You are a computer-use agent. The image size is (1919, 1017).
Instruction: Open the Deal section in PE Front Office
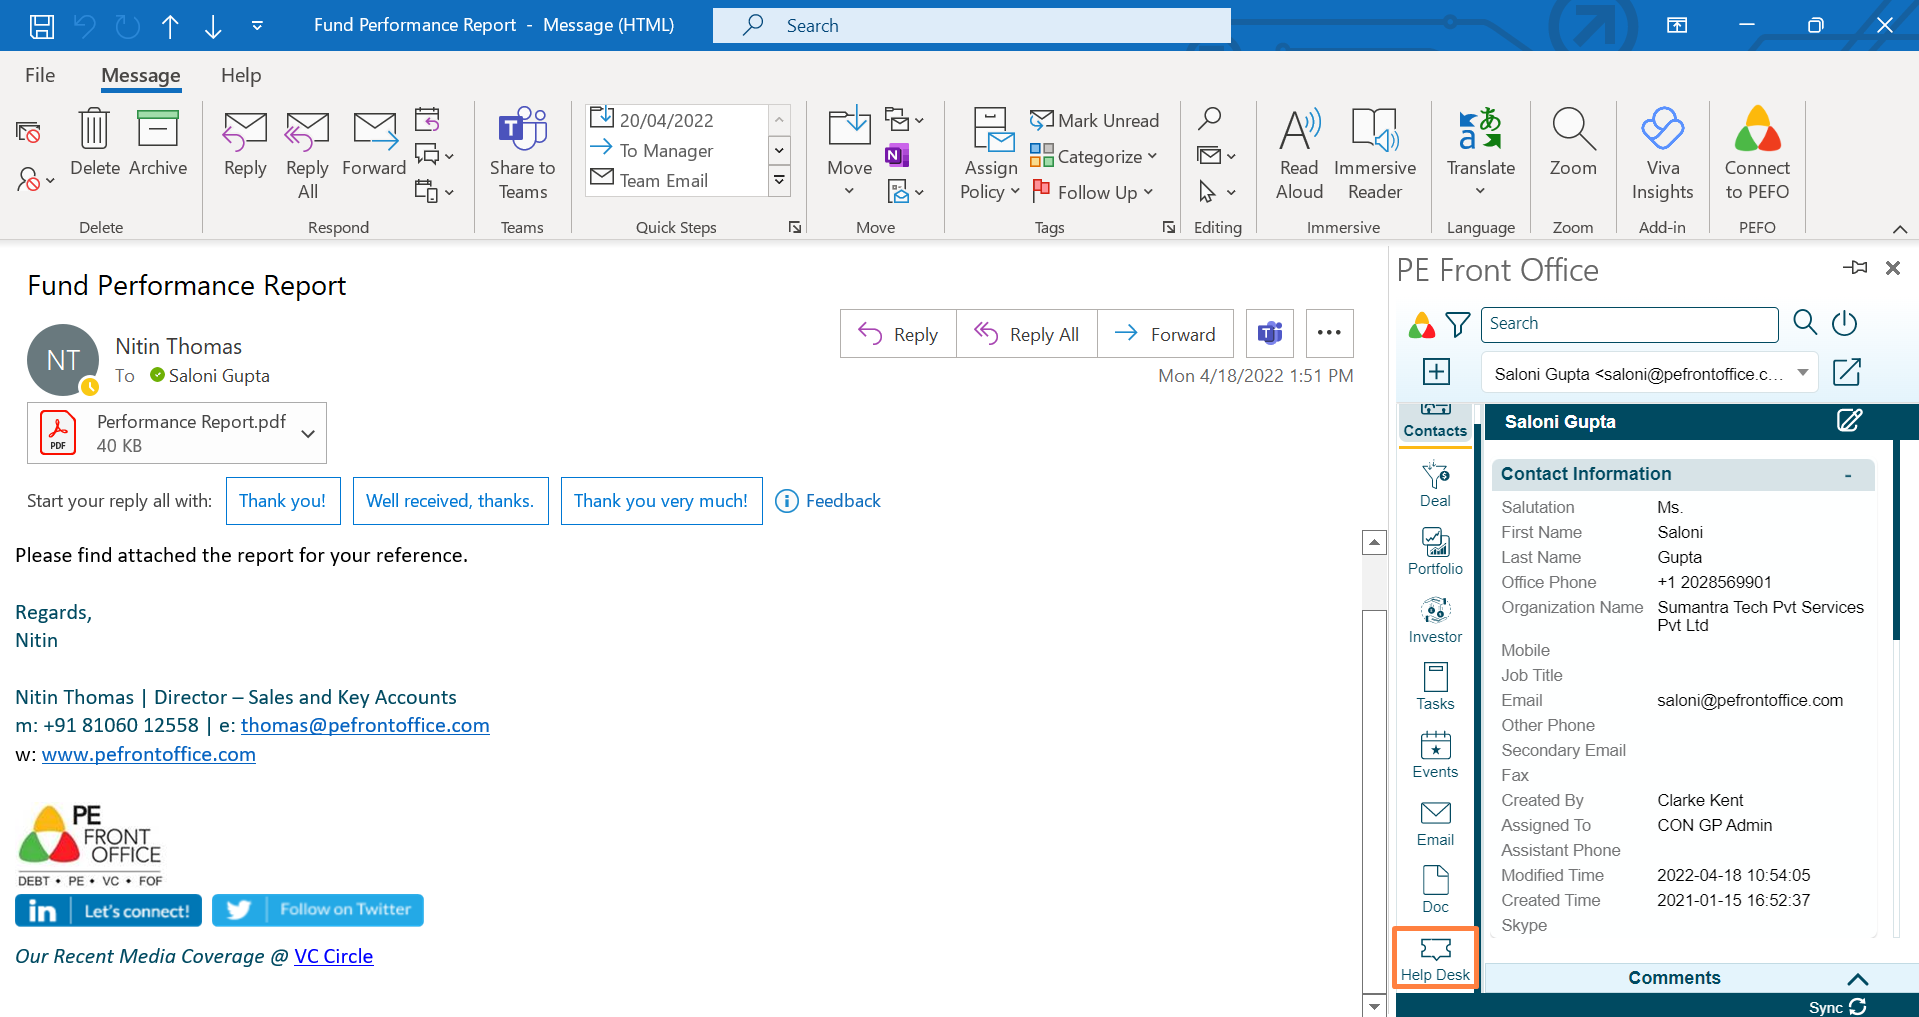click(1434, 484)
